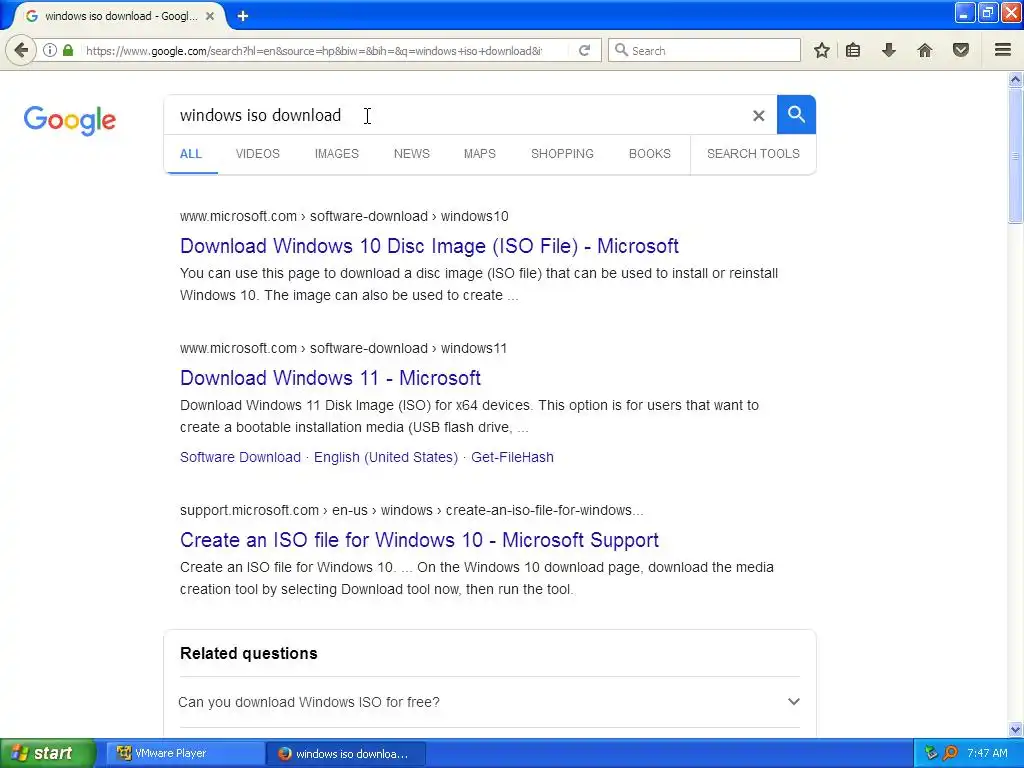Click the system tray orange magnifier icon
The height and width of the screenshot is (768, 1024).
tap(951, 753)
